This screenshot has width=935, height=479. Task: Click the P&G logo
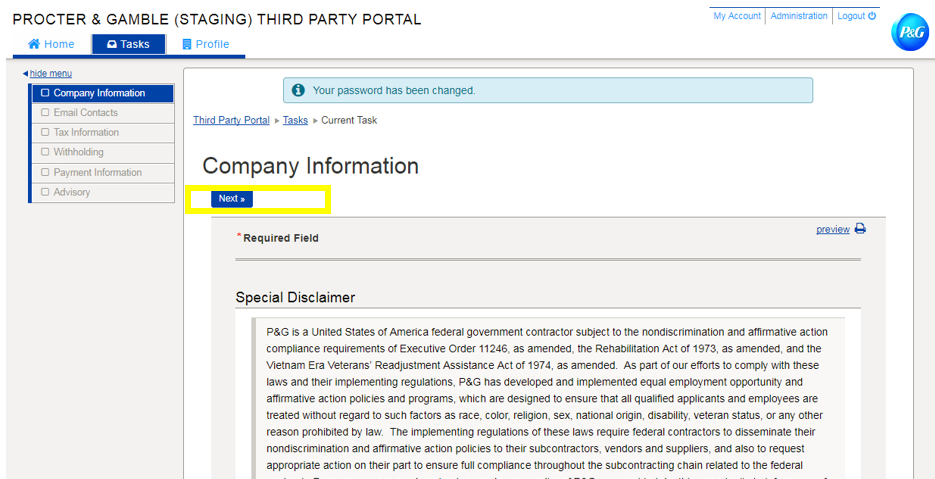[x=910, y=32]
